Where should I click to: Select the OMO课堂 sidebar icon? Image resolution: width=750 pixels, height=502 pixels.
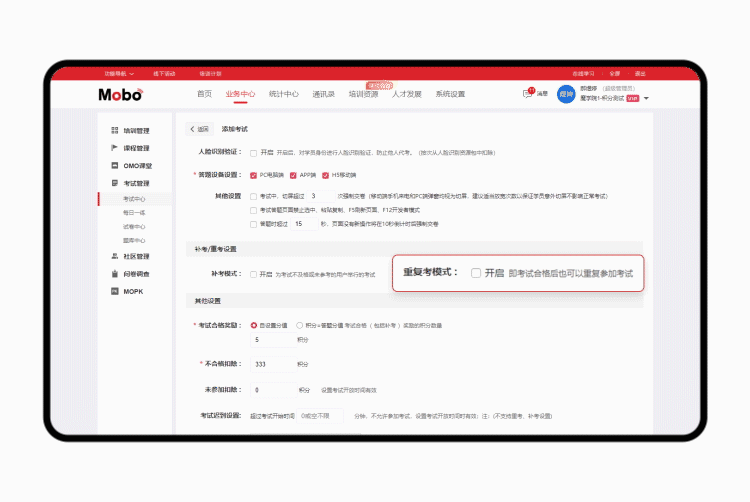pyautogui.click(x=115, y=165)
